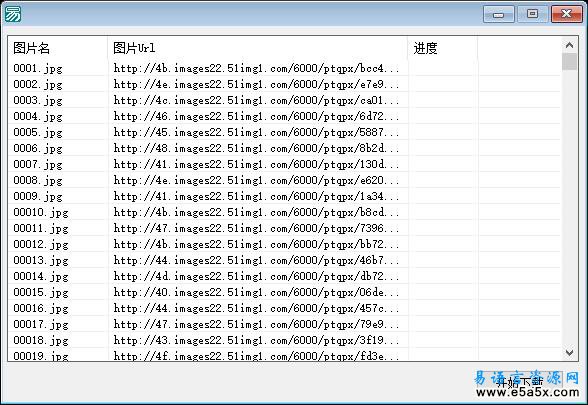Click the URL ending in e7e9

coord(256,84)
